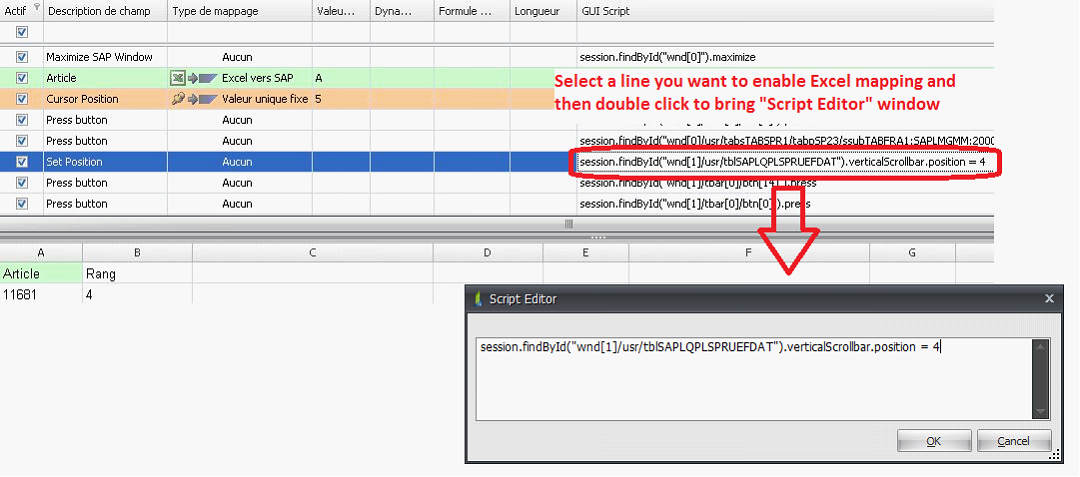Toggle the Article row Actif checkbox
The image size is (1080, 477).
tap(22, 78)
